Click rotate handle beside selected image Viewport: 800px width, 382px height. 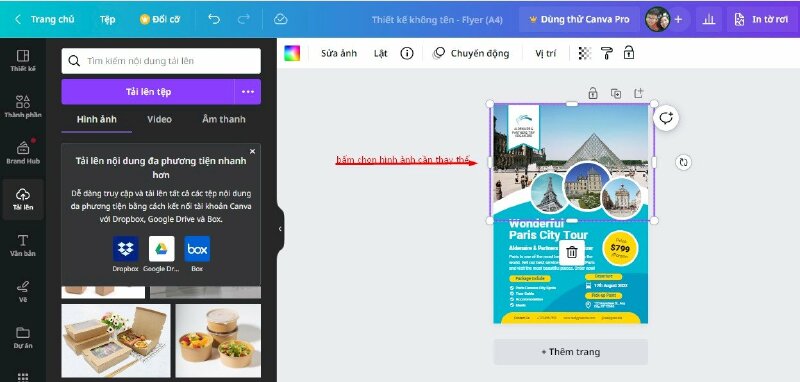683,162
